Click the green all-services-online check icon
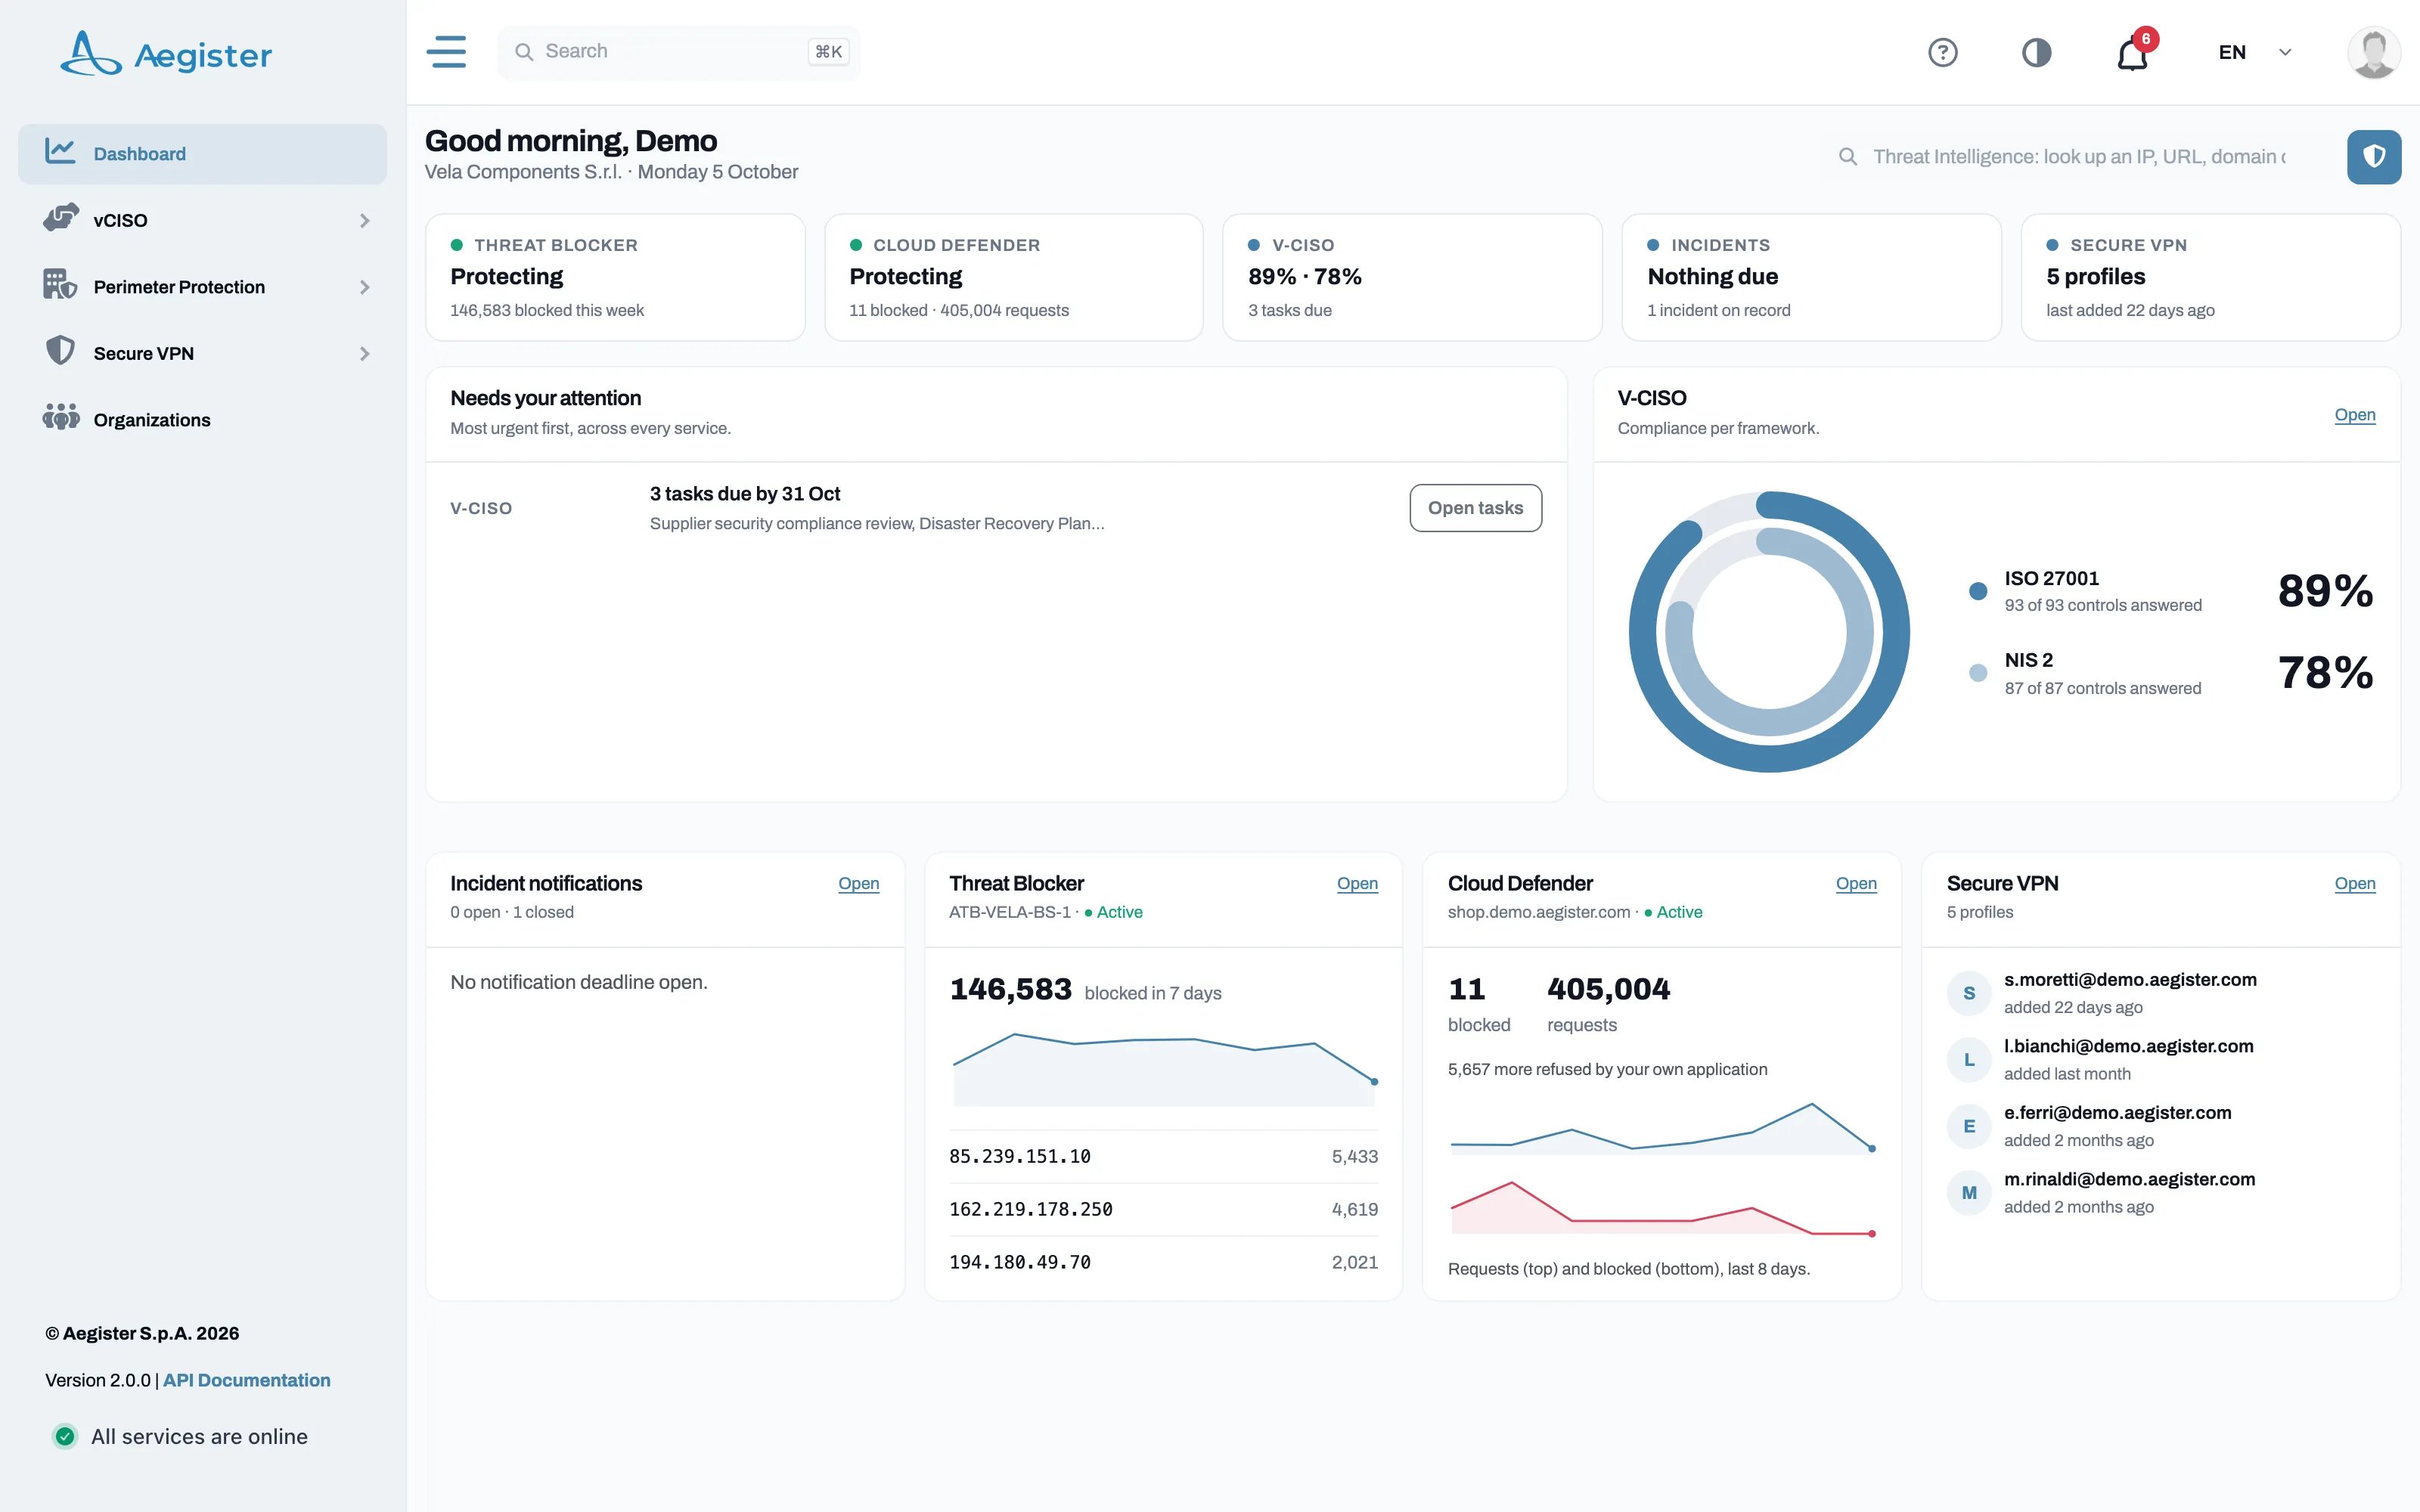The width and height of the screenshot is (2420, 1512). 65,1436
